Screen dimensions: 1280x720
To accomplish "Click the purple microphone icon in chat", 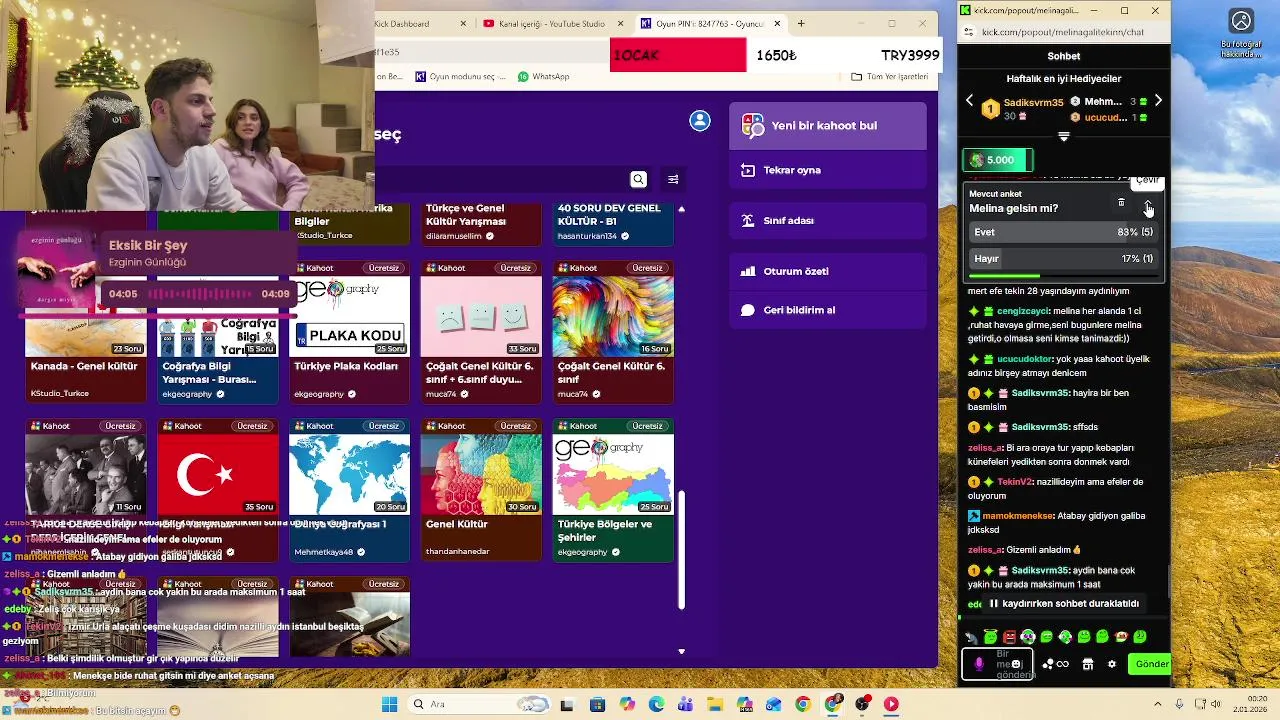I will coord(979,664).
